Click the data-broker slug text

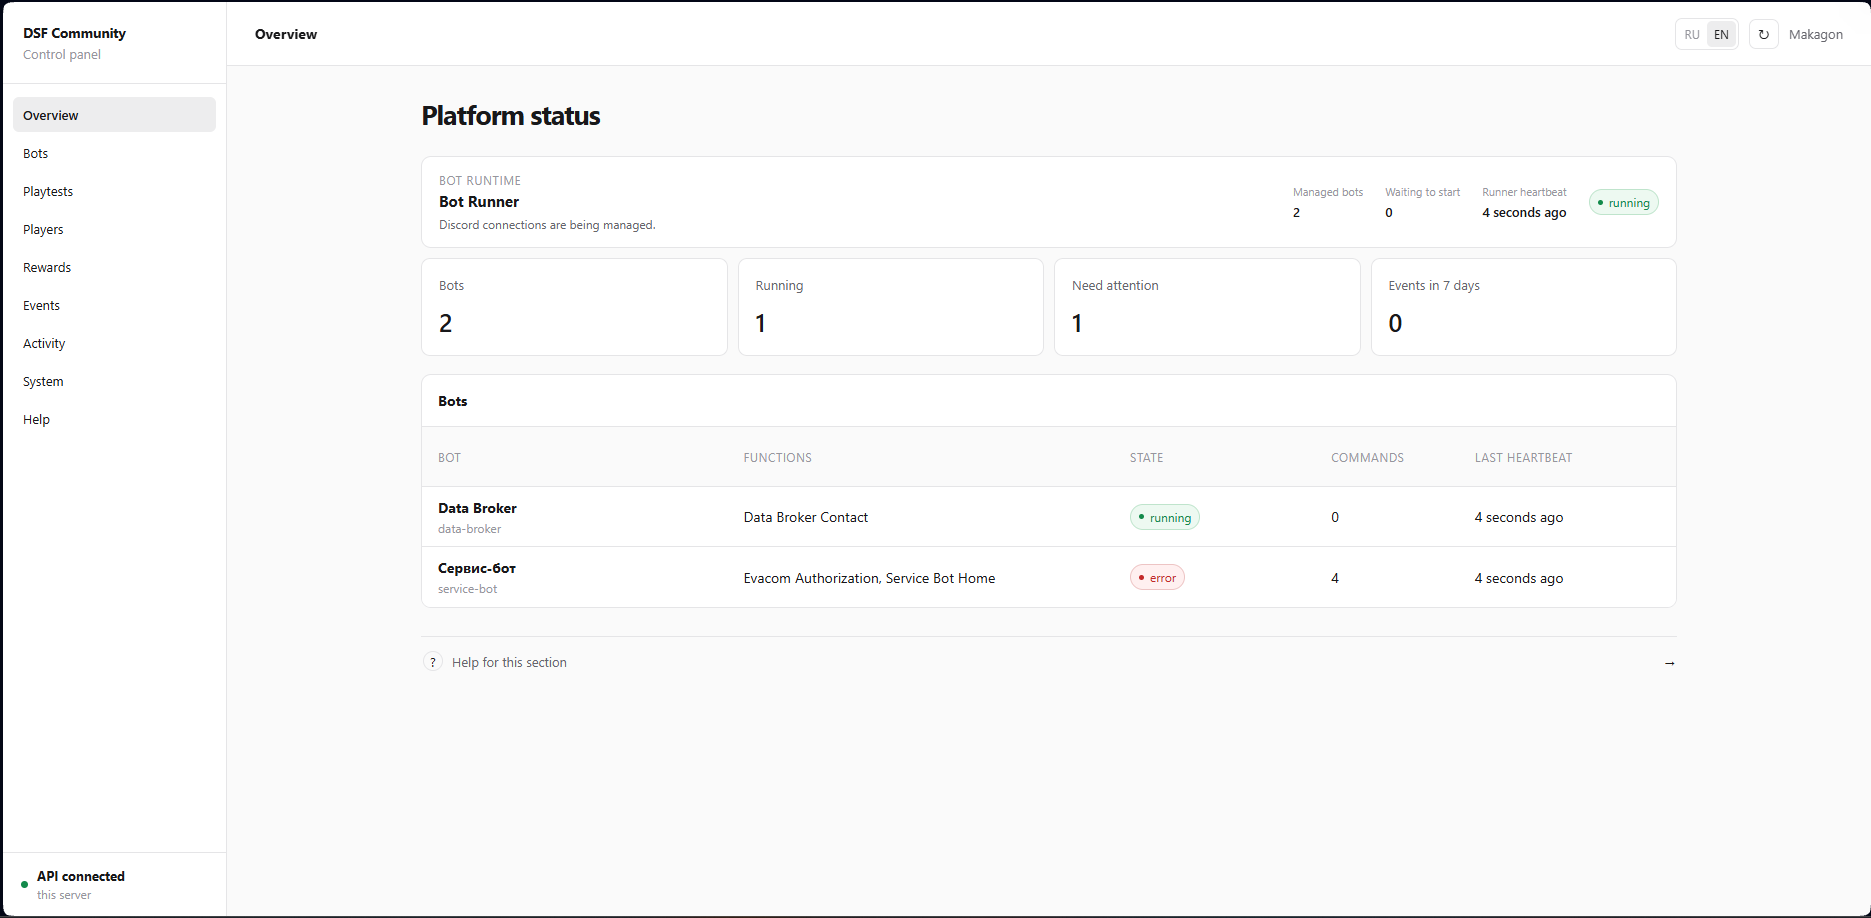click(469, 529)
